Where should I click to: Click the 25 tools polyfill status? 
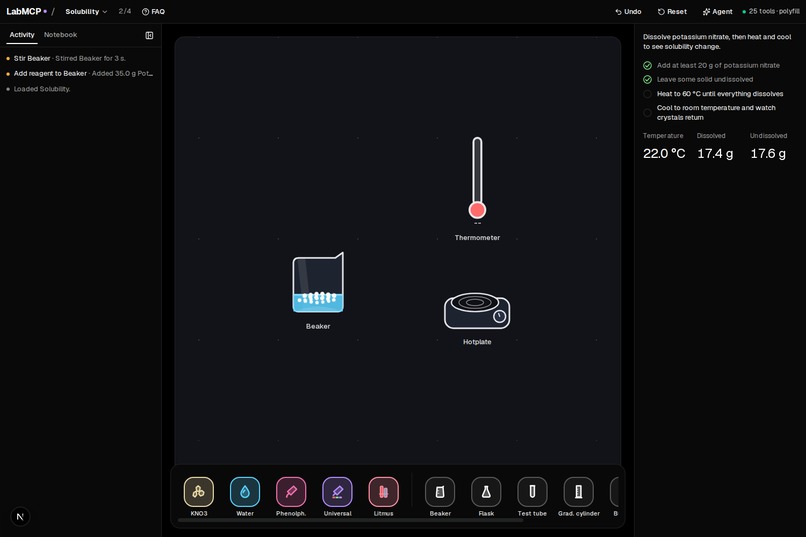coord(771,11)
